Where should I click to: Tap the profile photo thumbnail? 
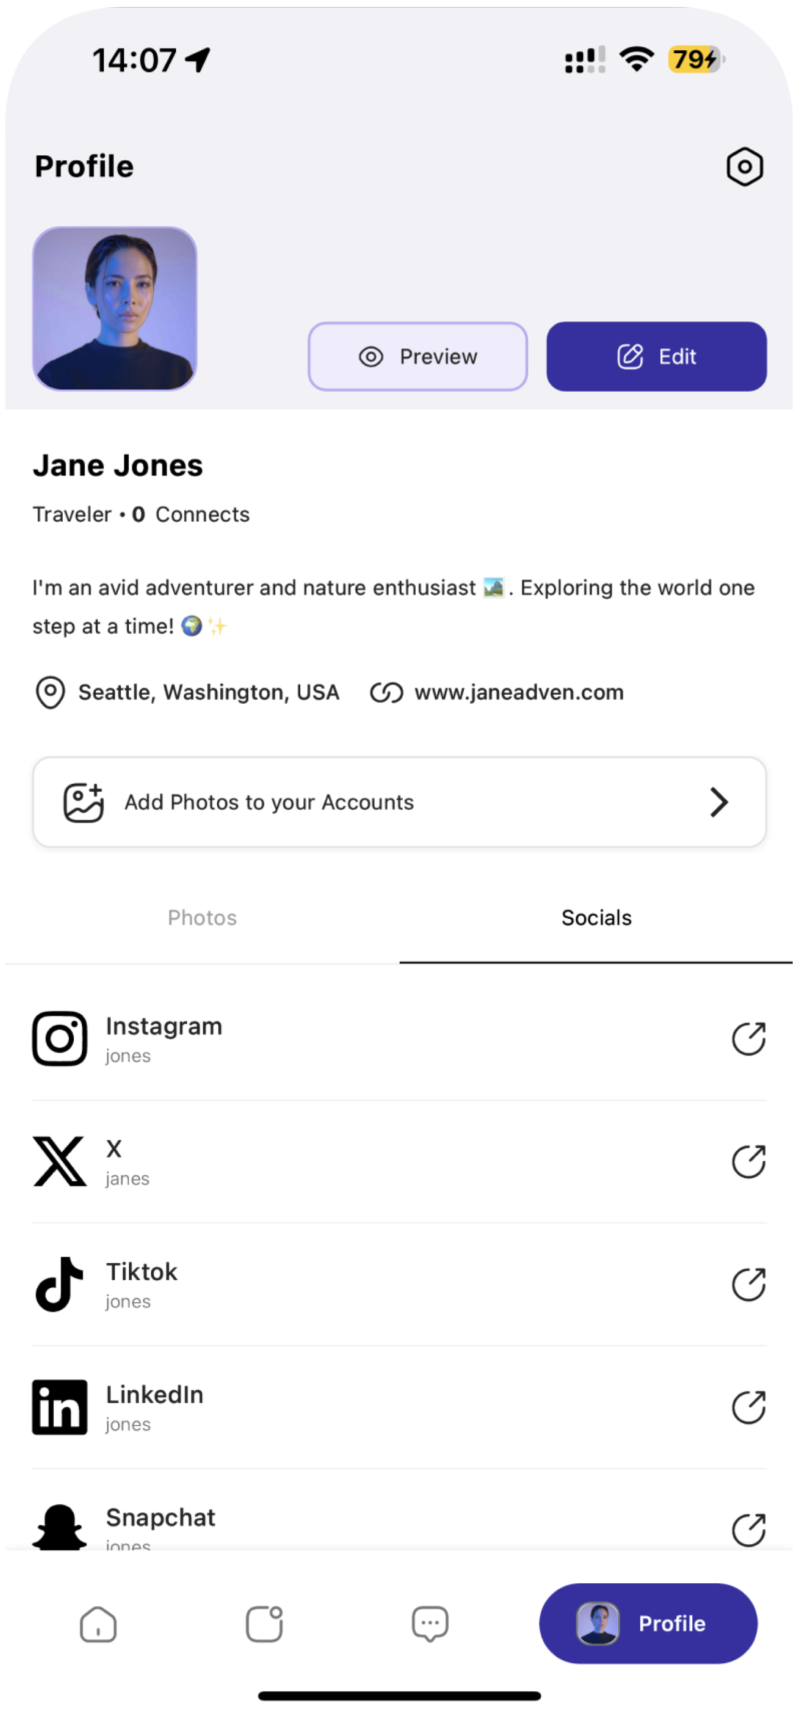[x=115, y=308]
